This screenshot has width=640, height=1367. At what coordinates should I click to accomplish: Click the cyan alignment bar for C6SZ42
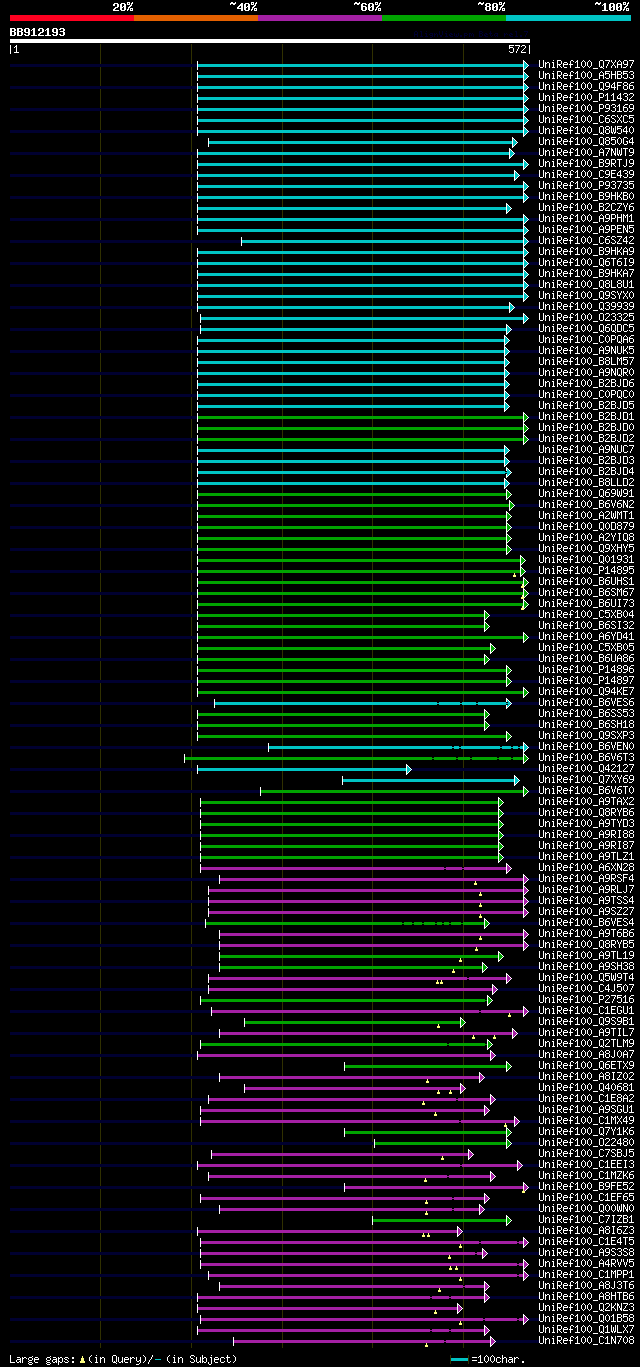385,241
